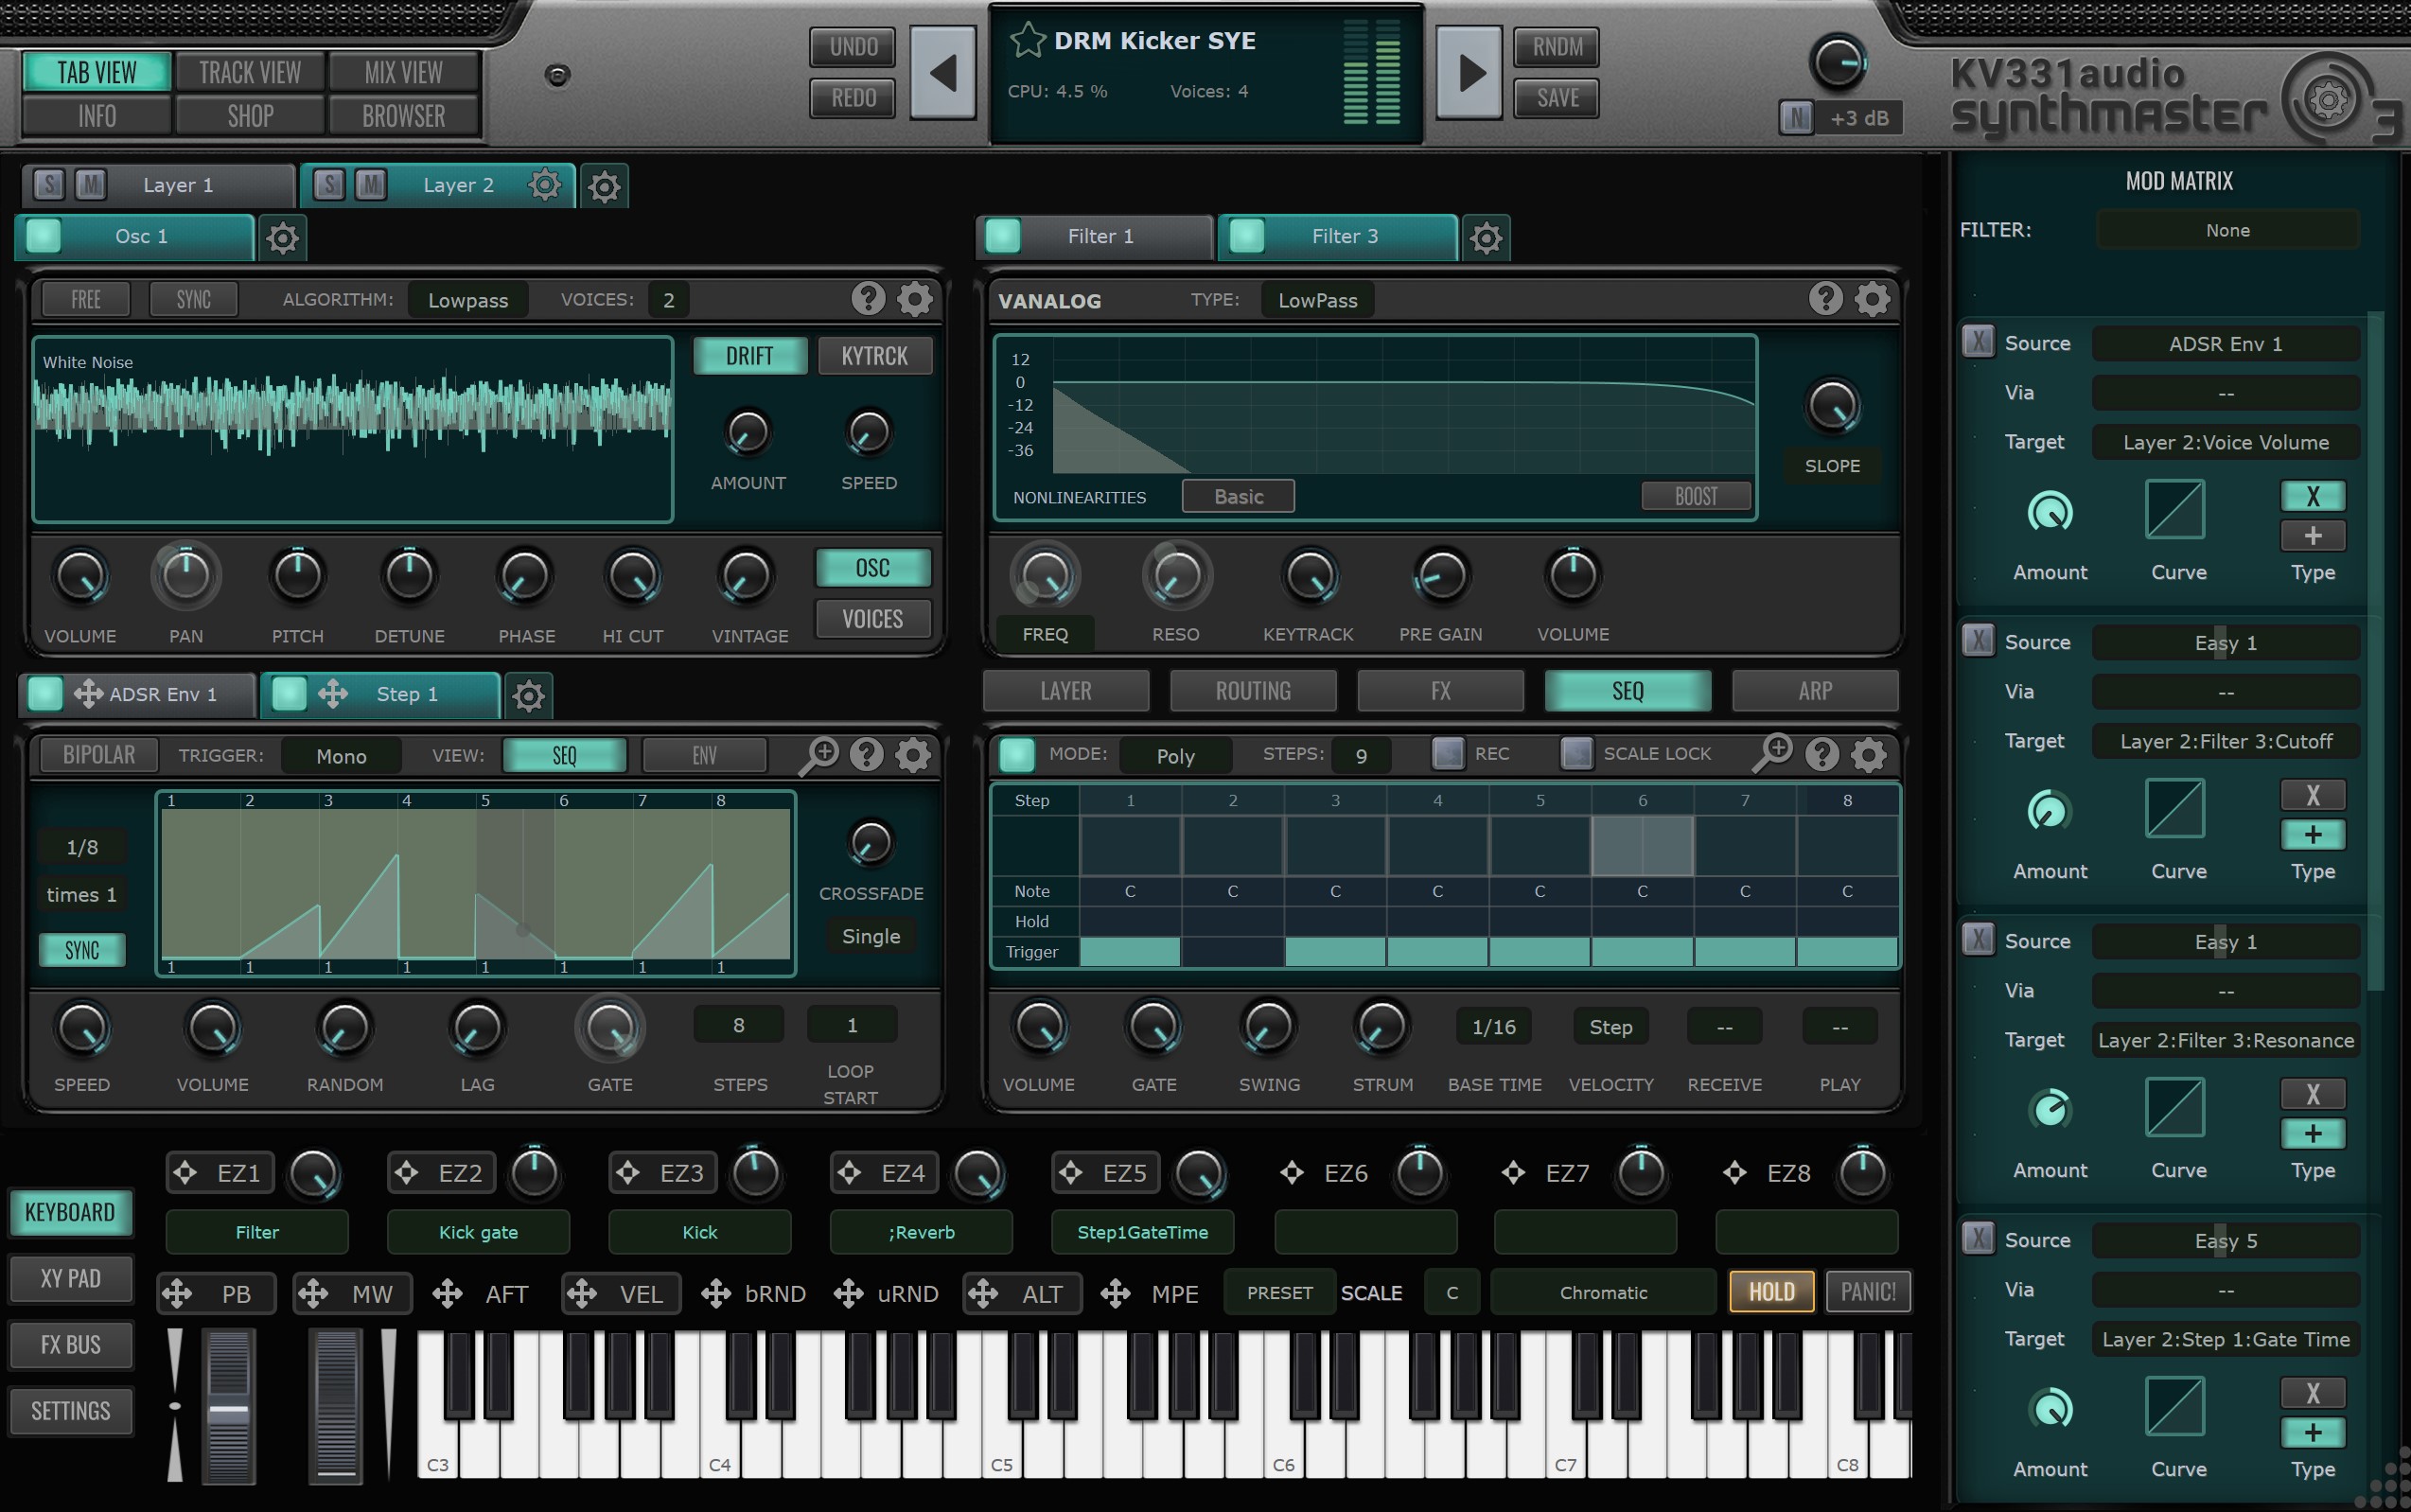Screen dimensions: 2411x1512
Task: Zoom the SEQ panel with the magnifier icon
Action: [1773, 753]
